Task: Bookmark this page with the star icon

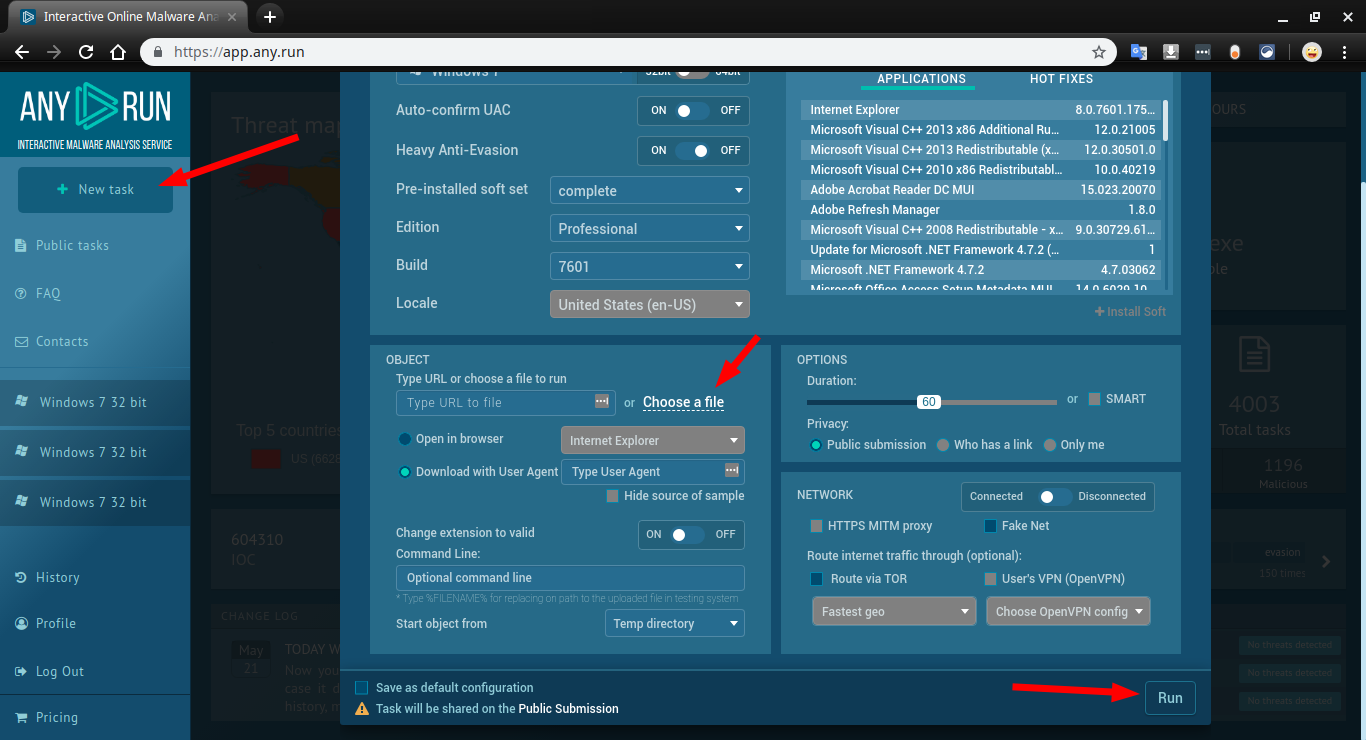Action: [1098, 52]
